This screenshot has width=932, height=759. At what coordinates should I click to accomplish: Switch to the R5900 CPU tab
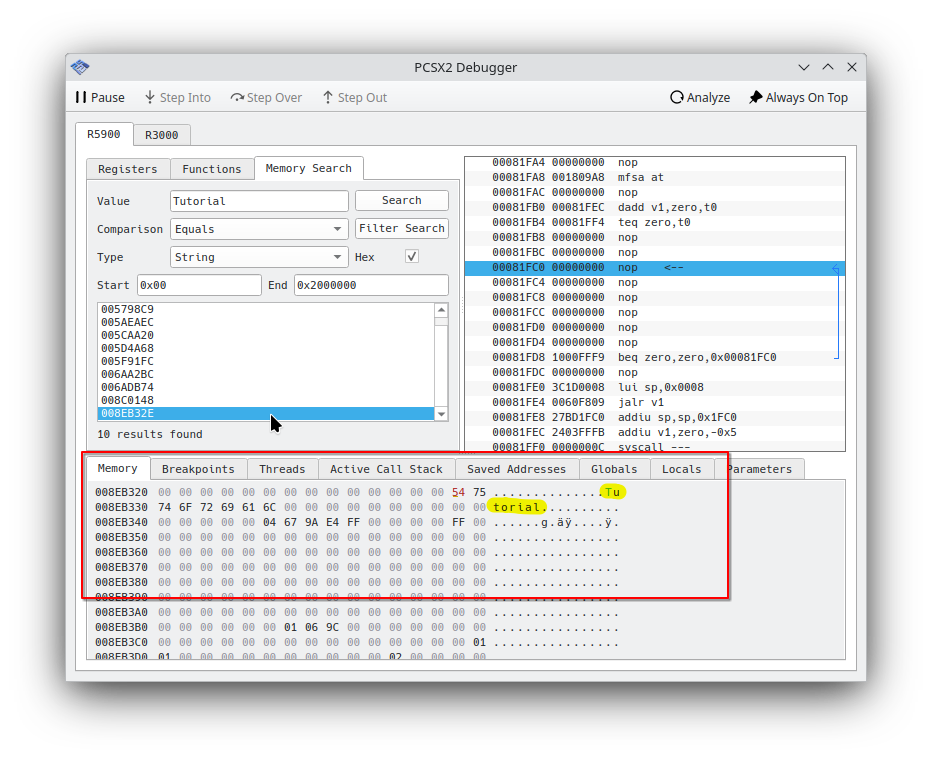104,134
